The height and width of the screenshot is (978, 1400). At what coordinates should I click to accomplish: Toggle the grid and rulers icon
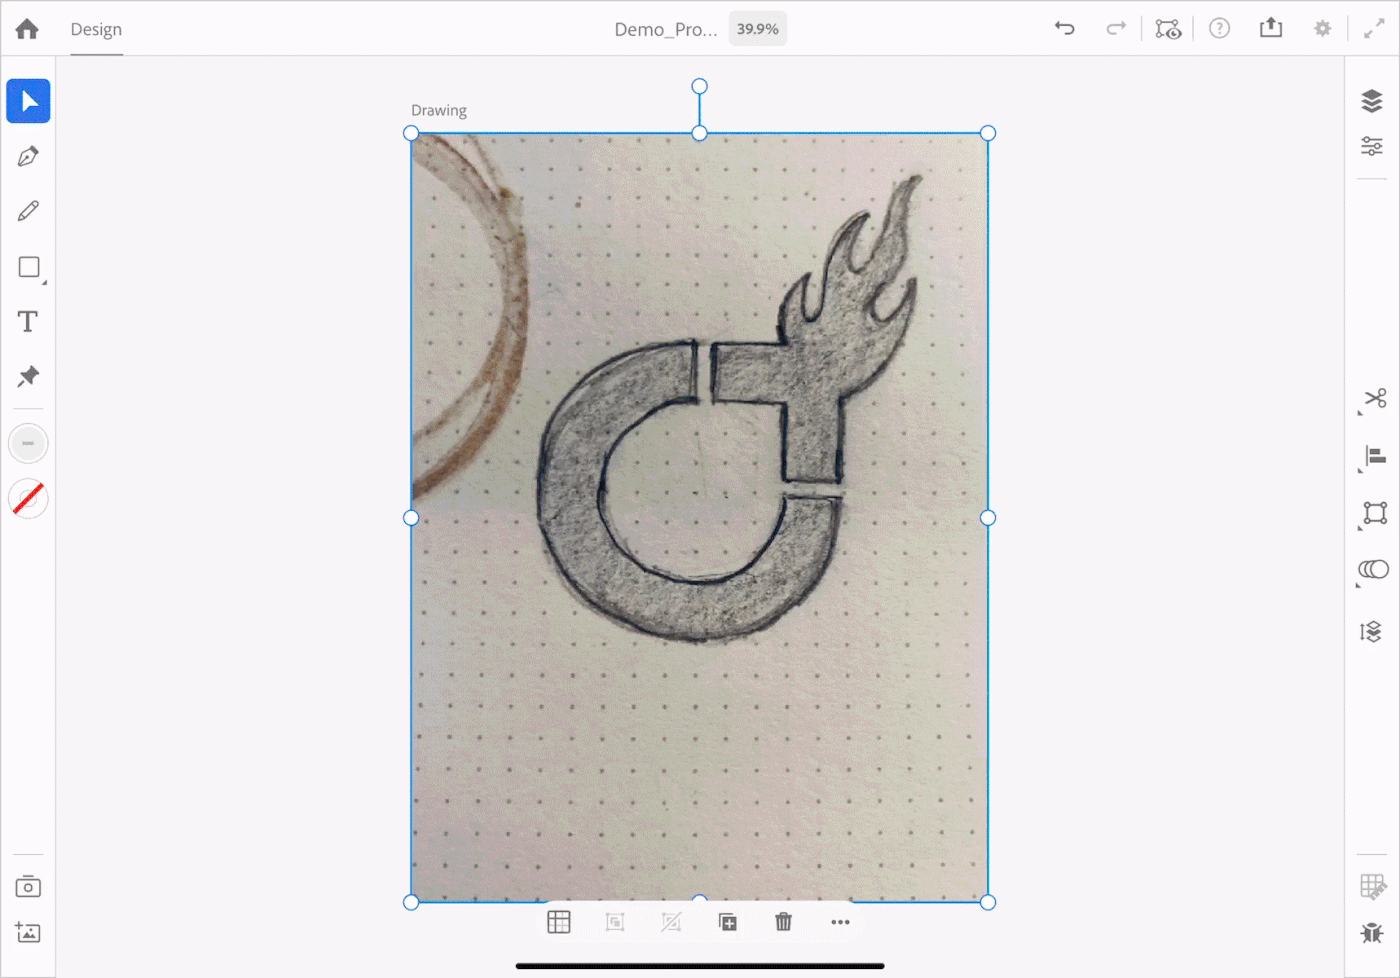tap(1373, 887)
